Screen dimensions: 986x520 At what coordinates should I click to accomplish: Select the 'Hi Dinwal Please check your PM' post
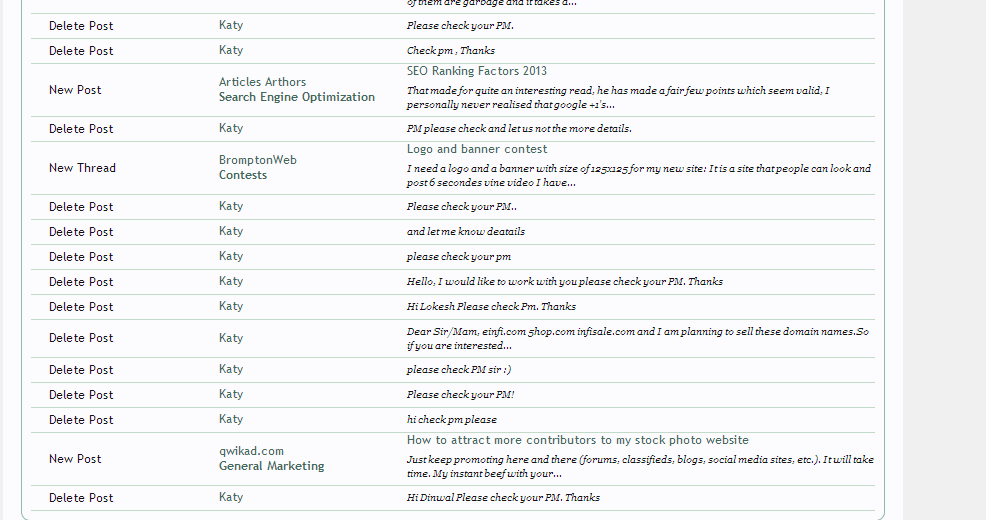click(503, 498)
